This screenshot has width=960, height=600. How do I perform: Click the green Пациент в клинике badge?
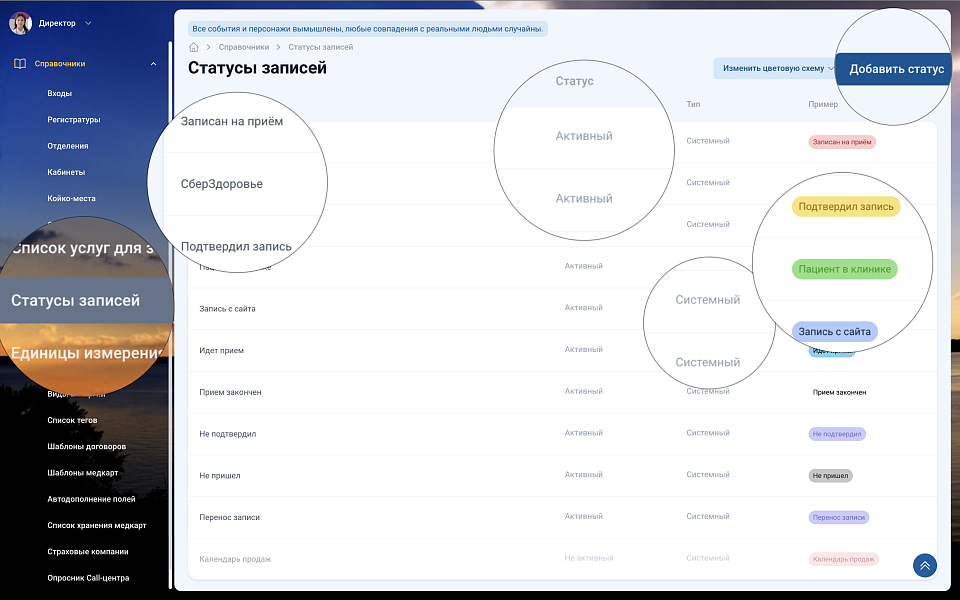845,269
